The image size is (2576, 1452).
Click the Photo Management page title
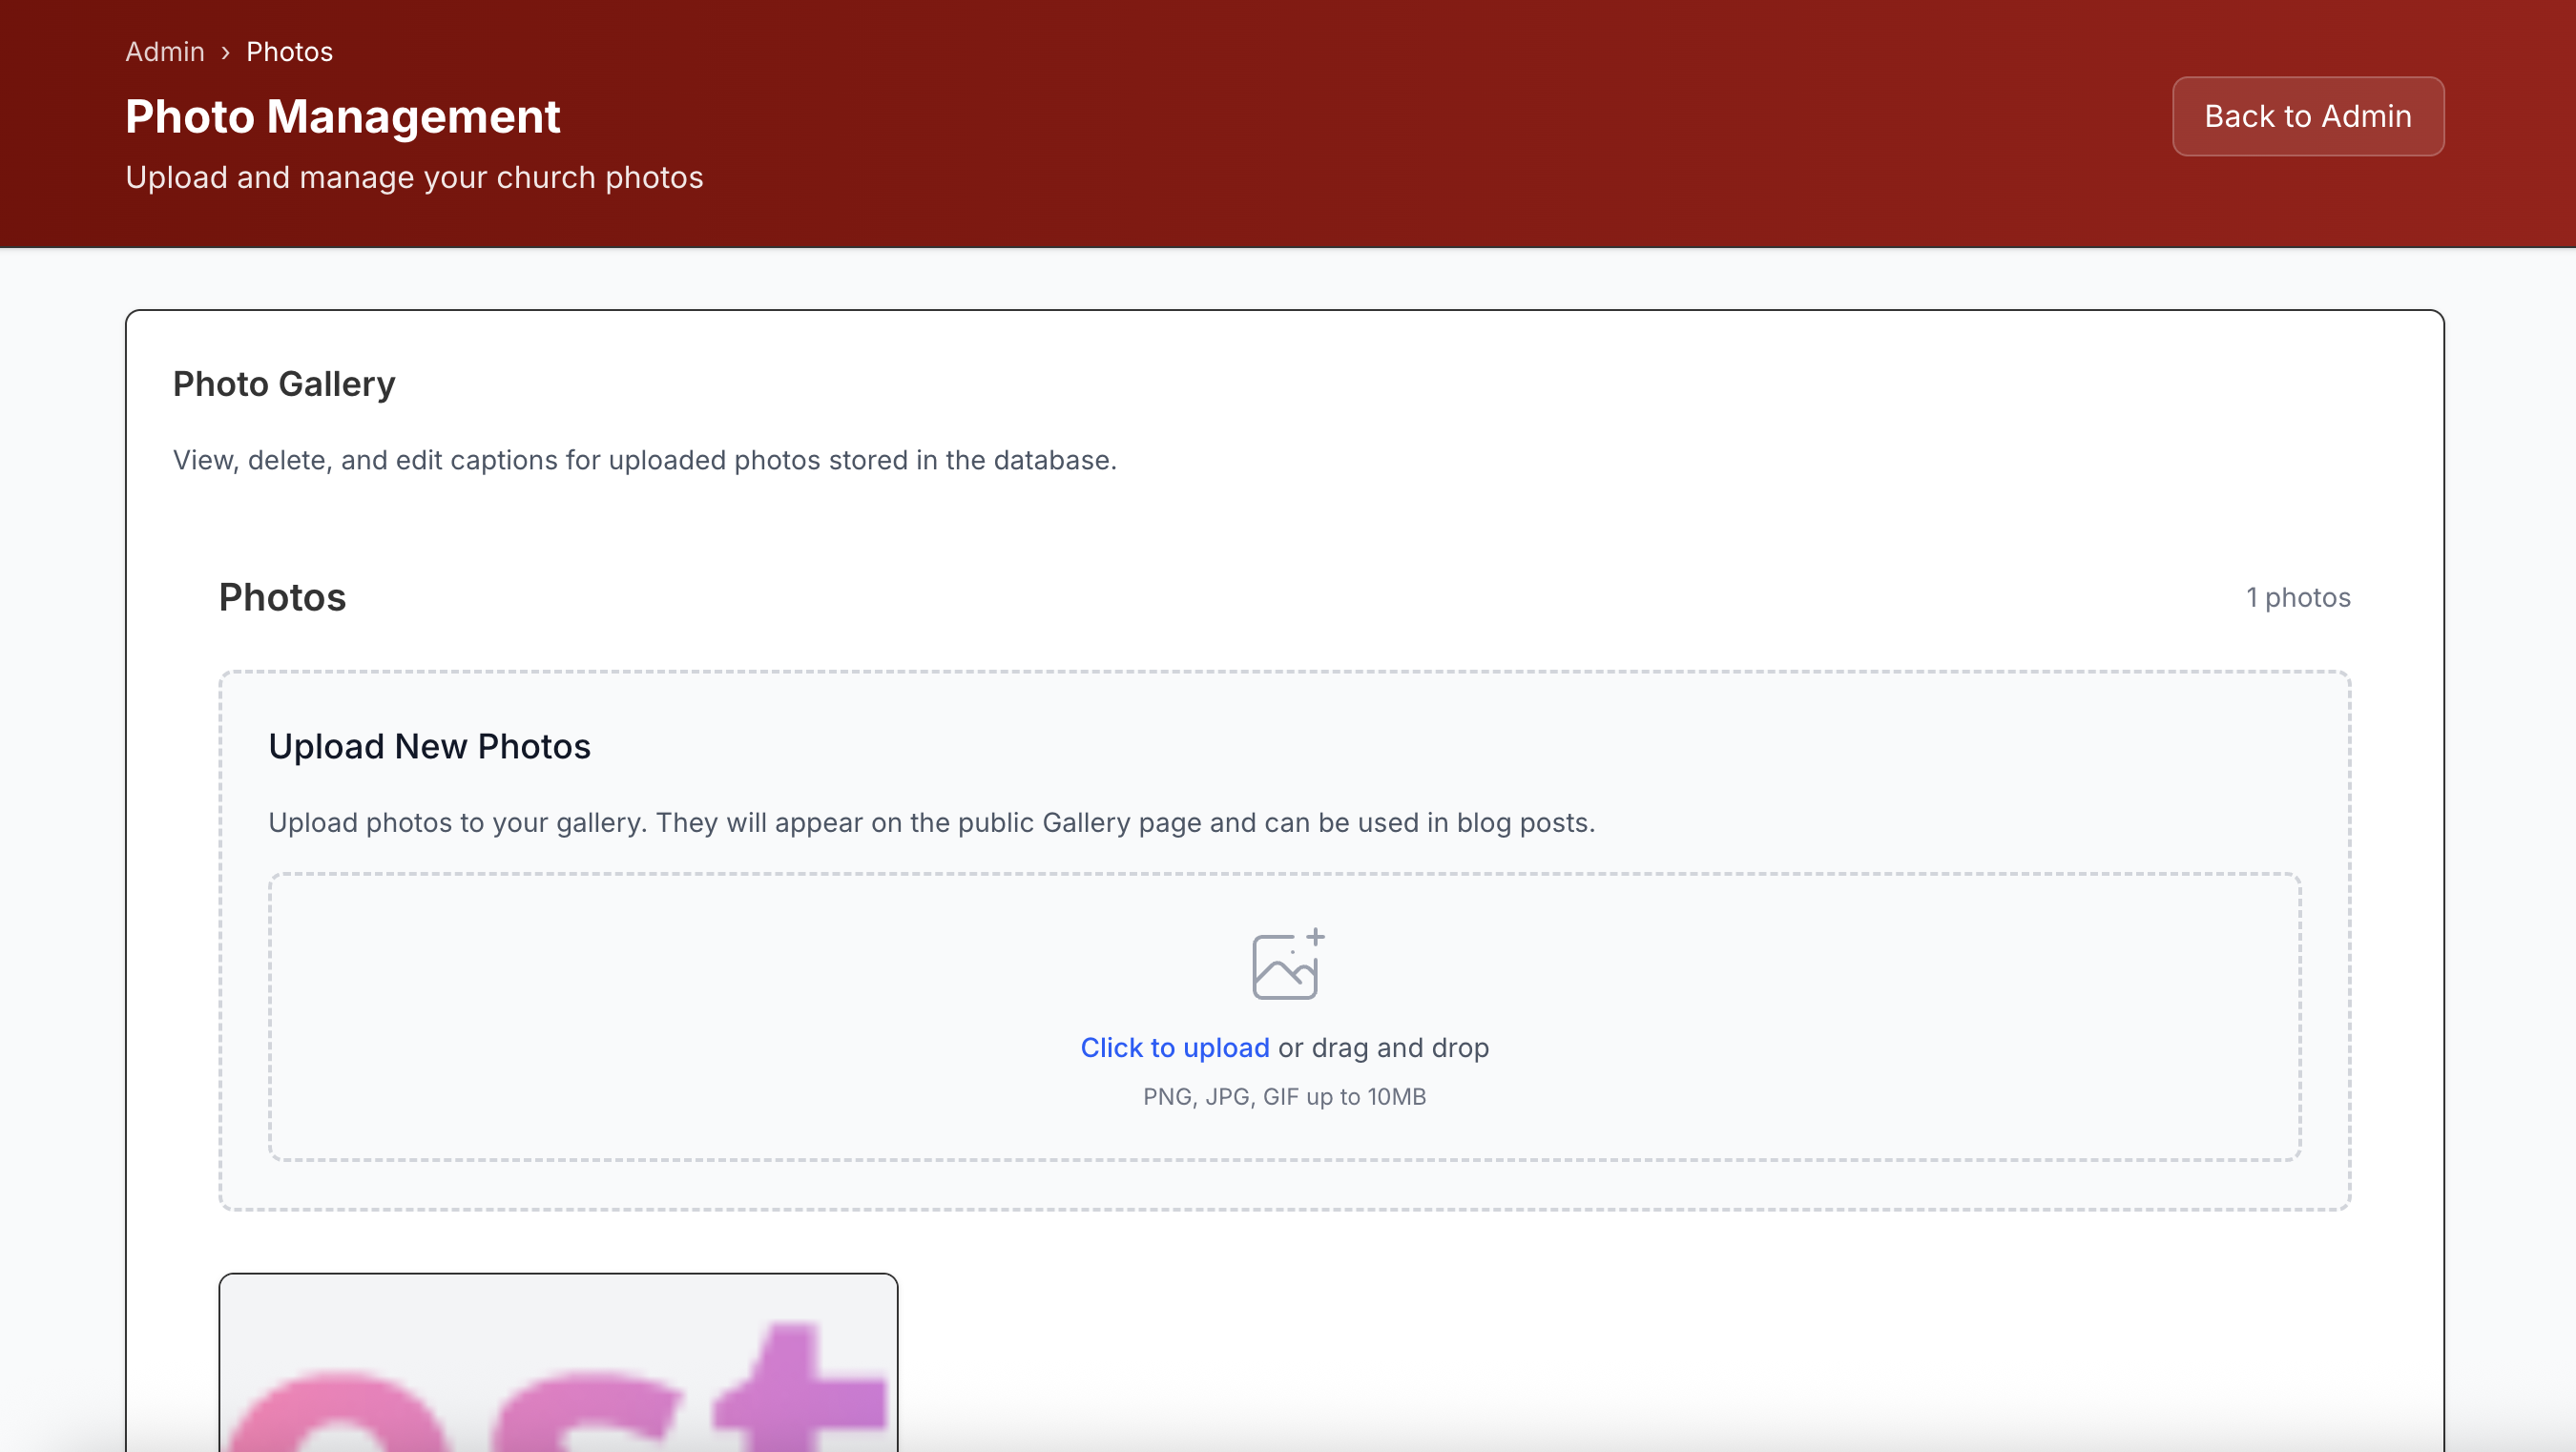click(343, 116)
